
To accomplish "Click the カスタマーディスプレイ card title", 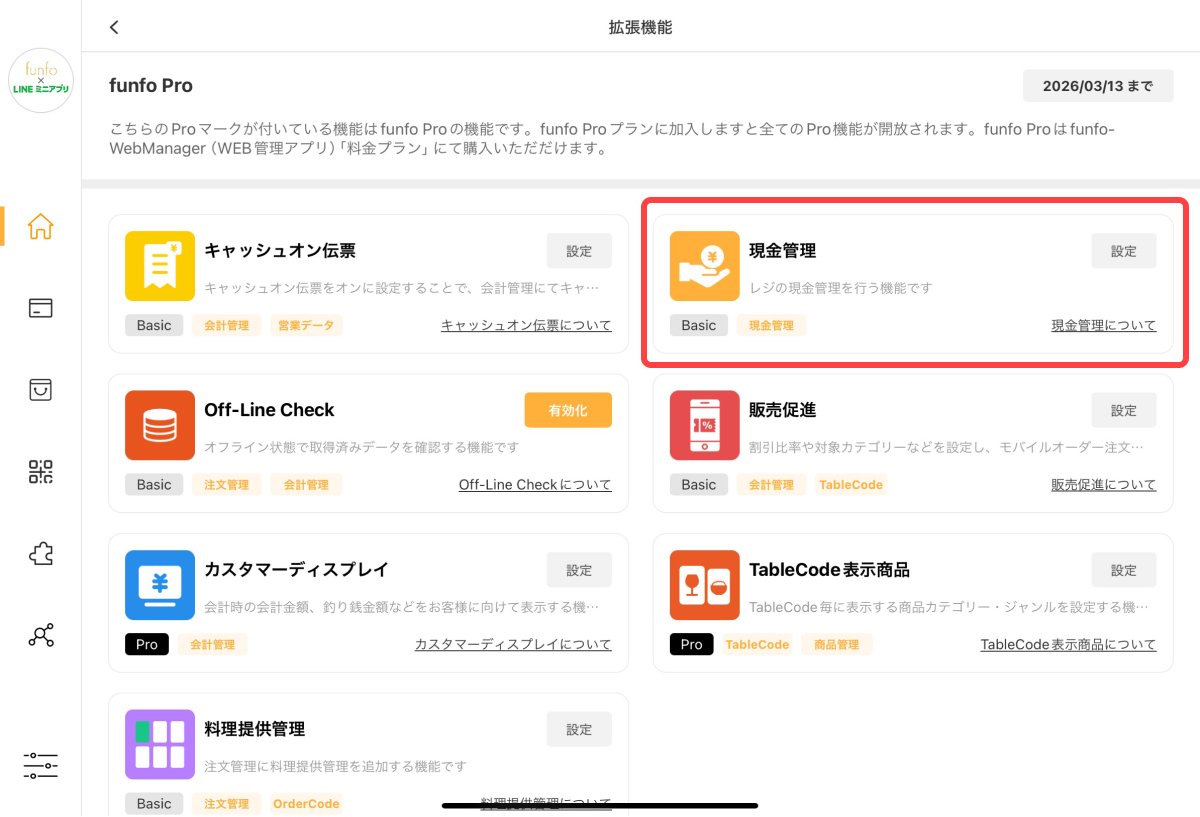I will tap(296, 569).
